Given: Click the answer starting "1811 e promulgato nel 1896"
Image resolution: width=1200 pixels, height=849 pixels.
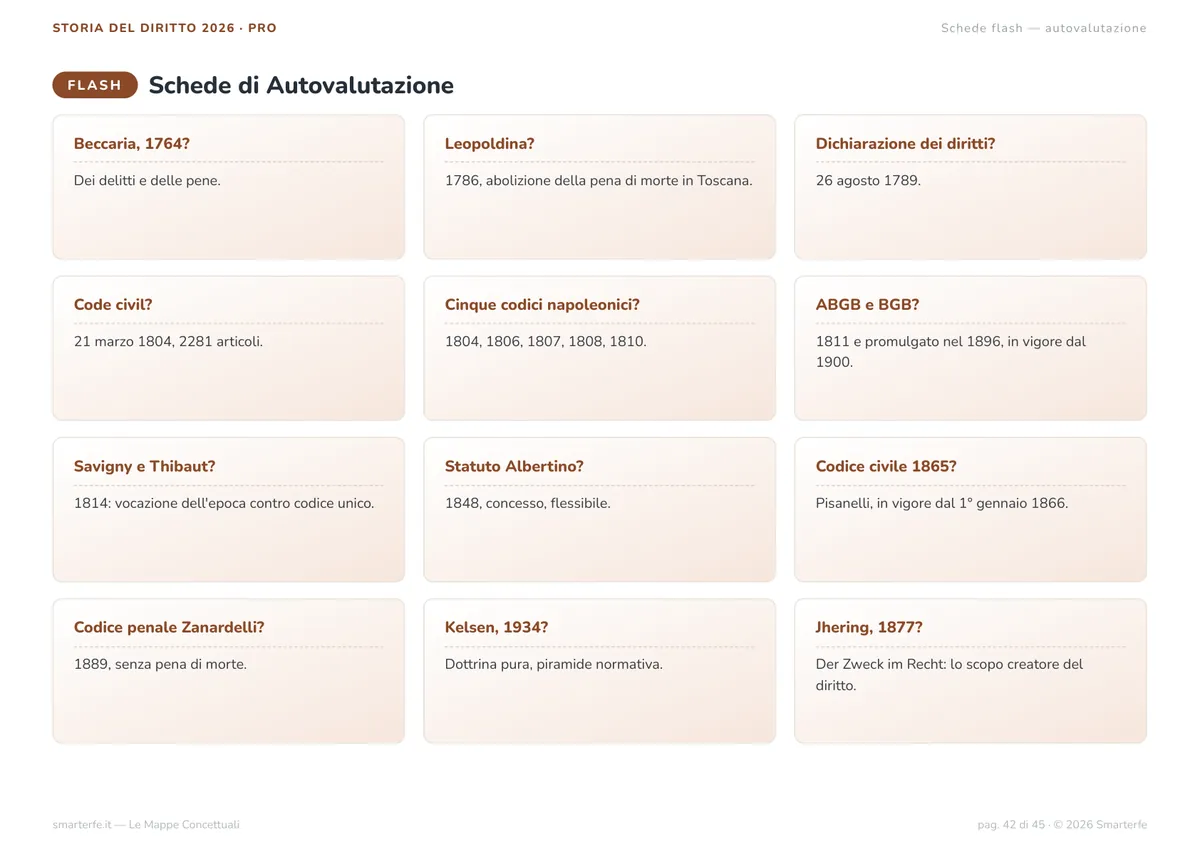Looking at the screenshot, I should 951,352.
